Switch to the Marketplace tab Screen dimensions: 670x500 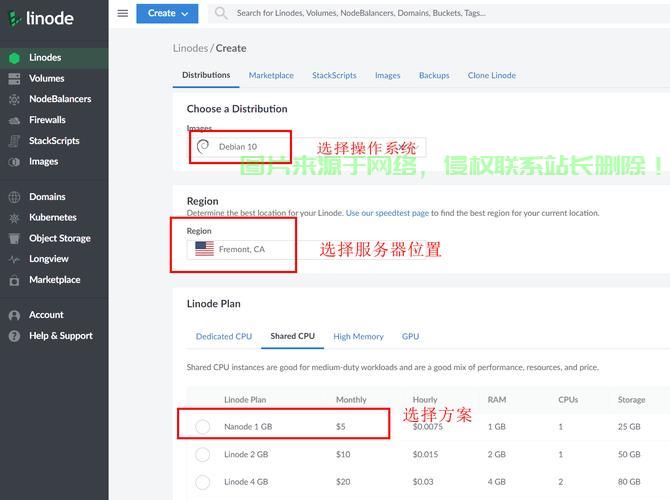[271, 76]
